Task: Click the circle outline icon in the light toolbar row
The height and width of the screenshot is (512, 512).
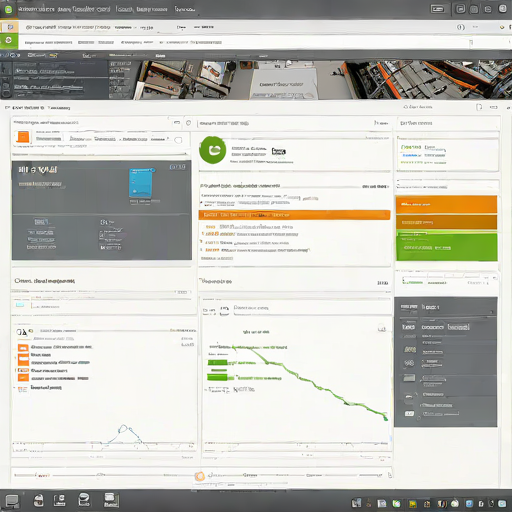Action: [461, 27]
